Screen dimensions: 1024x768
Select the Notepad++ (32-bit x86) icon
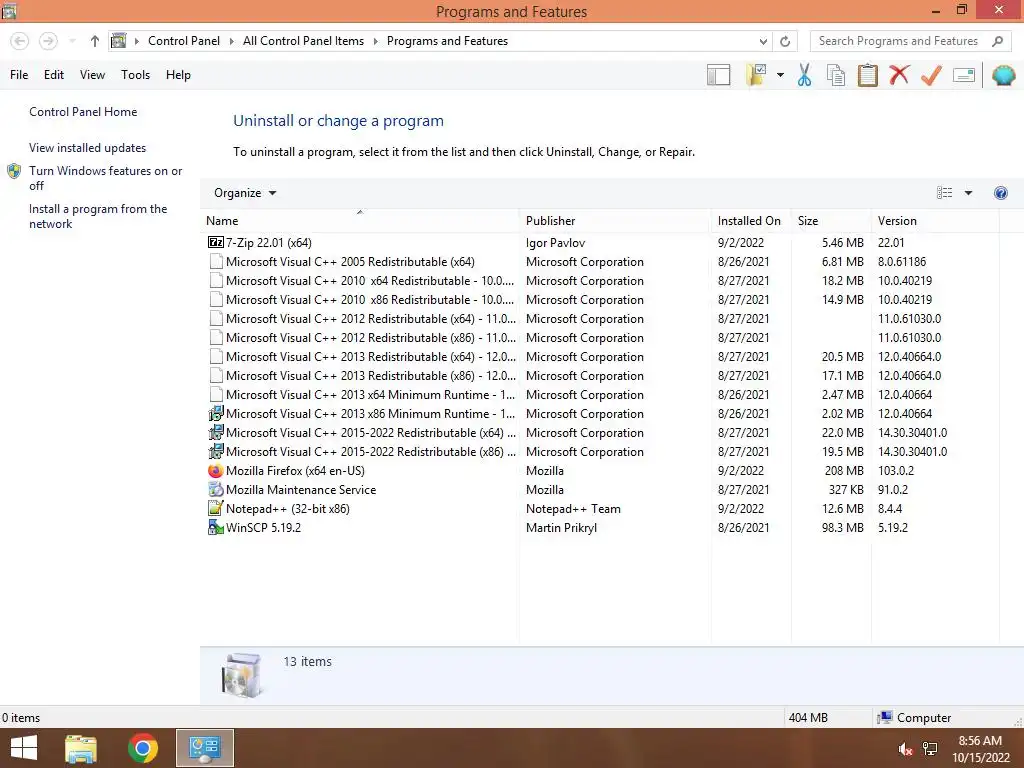pyautogui.click(x=216, y=508)
